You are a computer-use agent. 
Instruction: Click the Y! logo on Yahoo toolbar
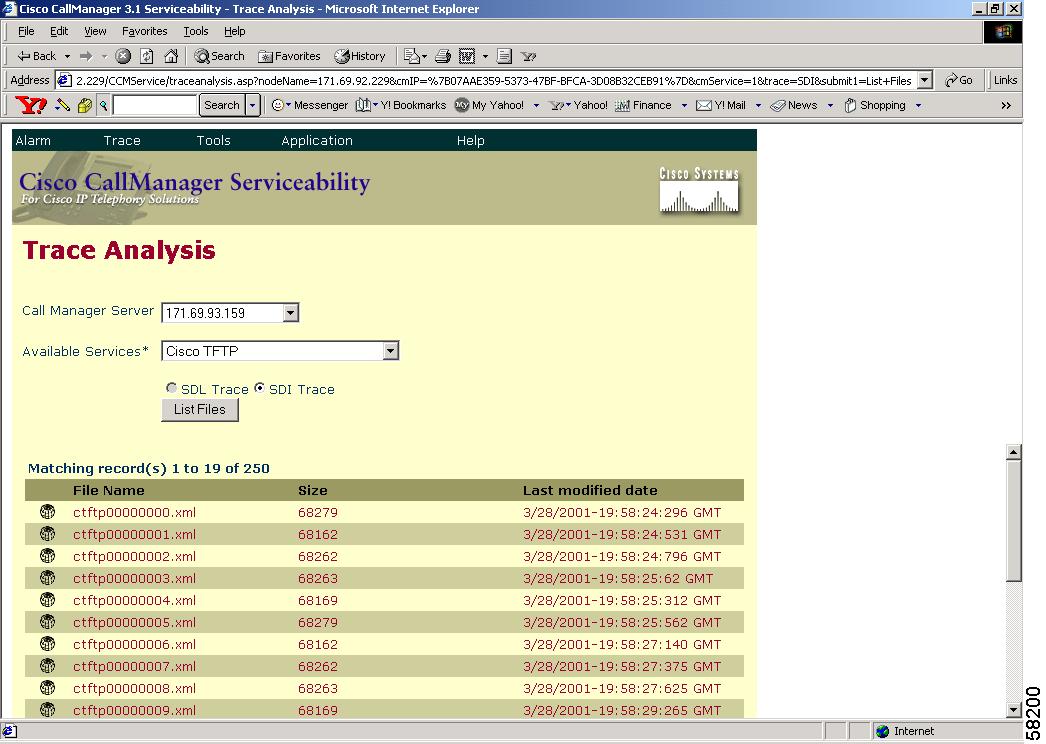tap(31, 105)
